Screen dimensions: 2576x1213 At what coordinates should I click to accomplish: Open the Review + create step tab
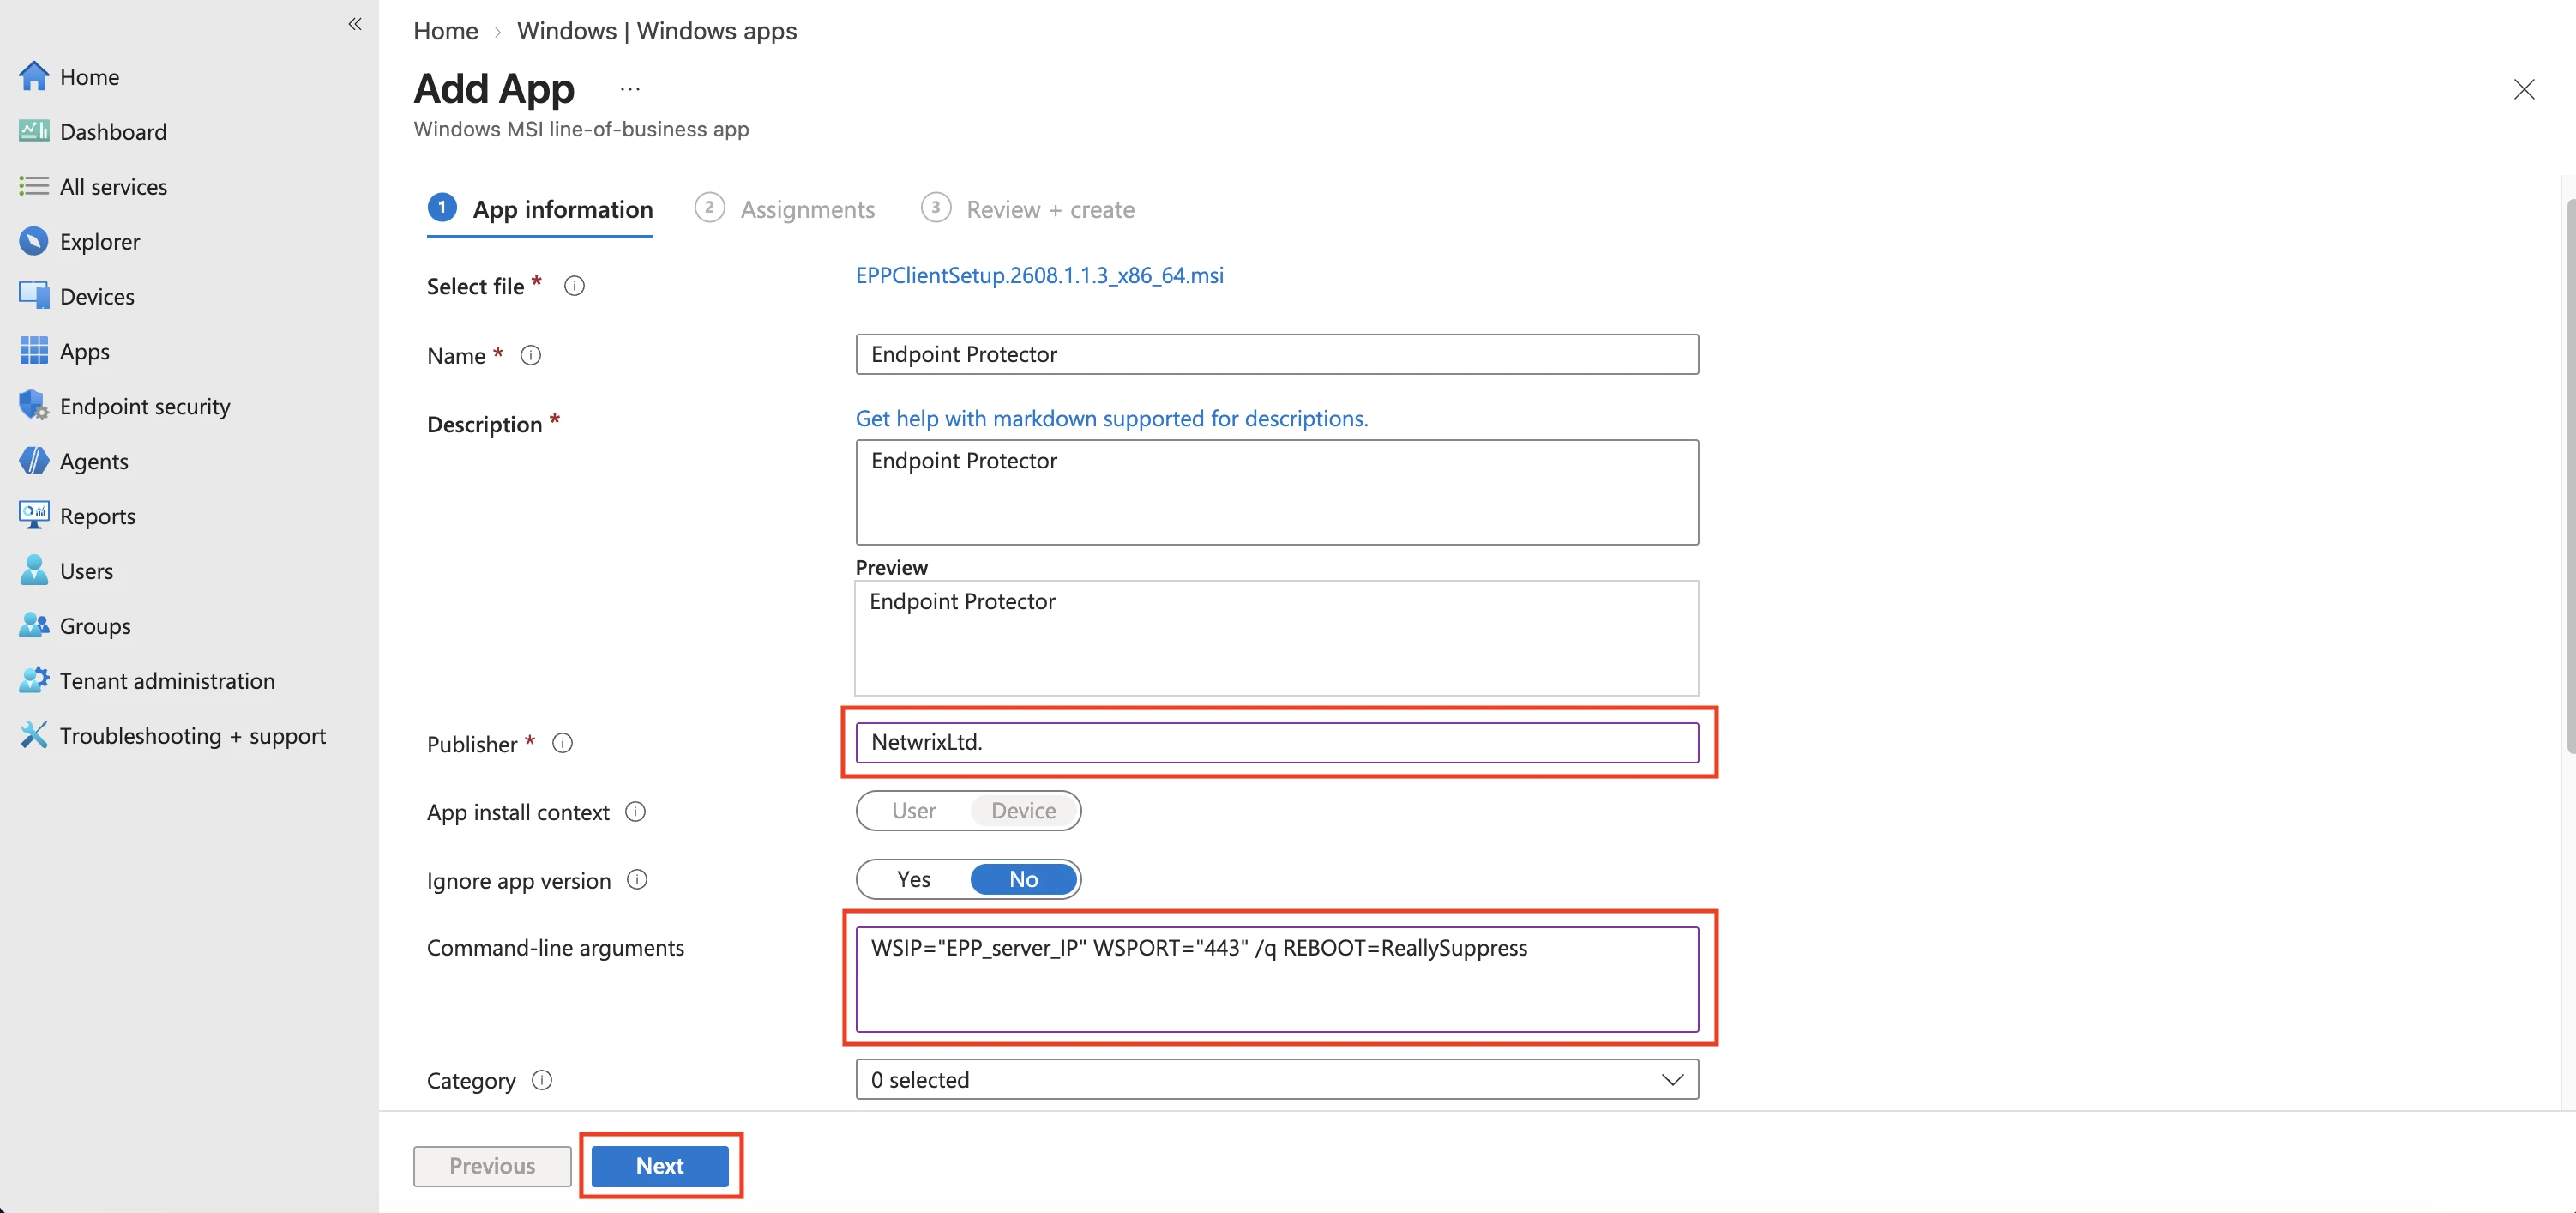[x=1028, y=210]
